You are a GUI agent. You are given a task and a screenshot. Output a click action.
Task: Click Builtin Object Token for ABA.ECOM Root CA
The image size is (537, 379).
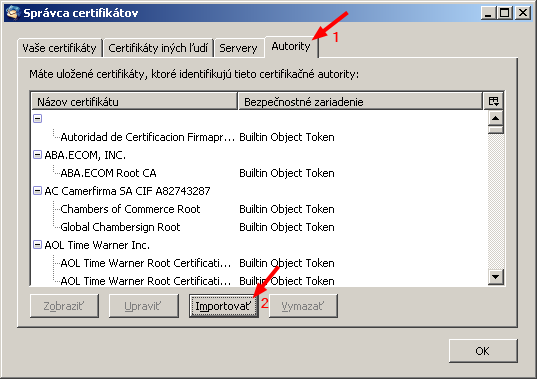point(287,173)
